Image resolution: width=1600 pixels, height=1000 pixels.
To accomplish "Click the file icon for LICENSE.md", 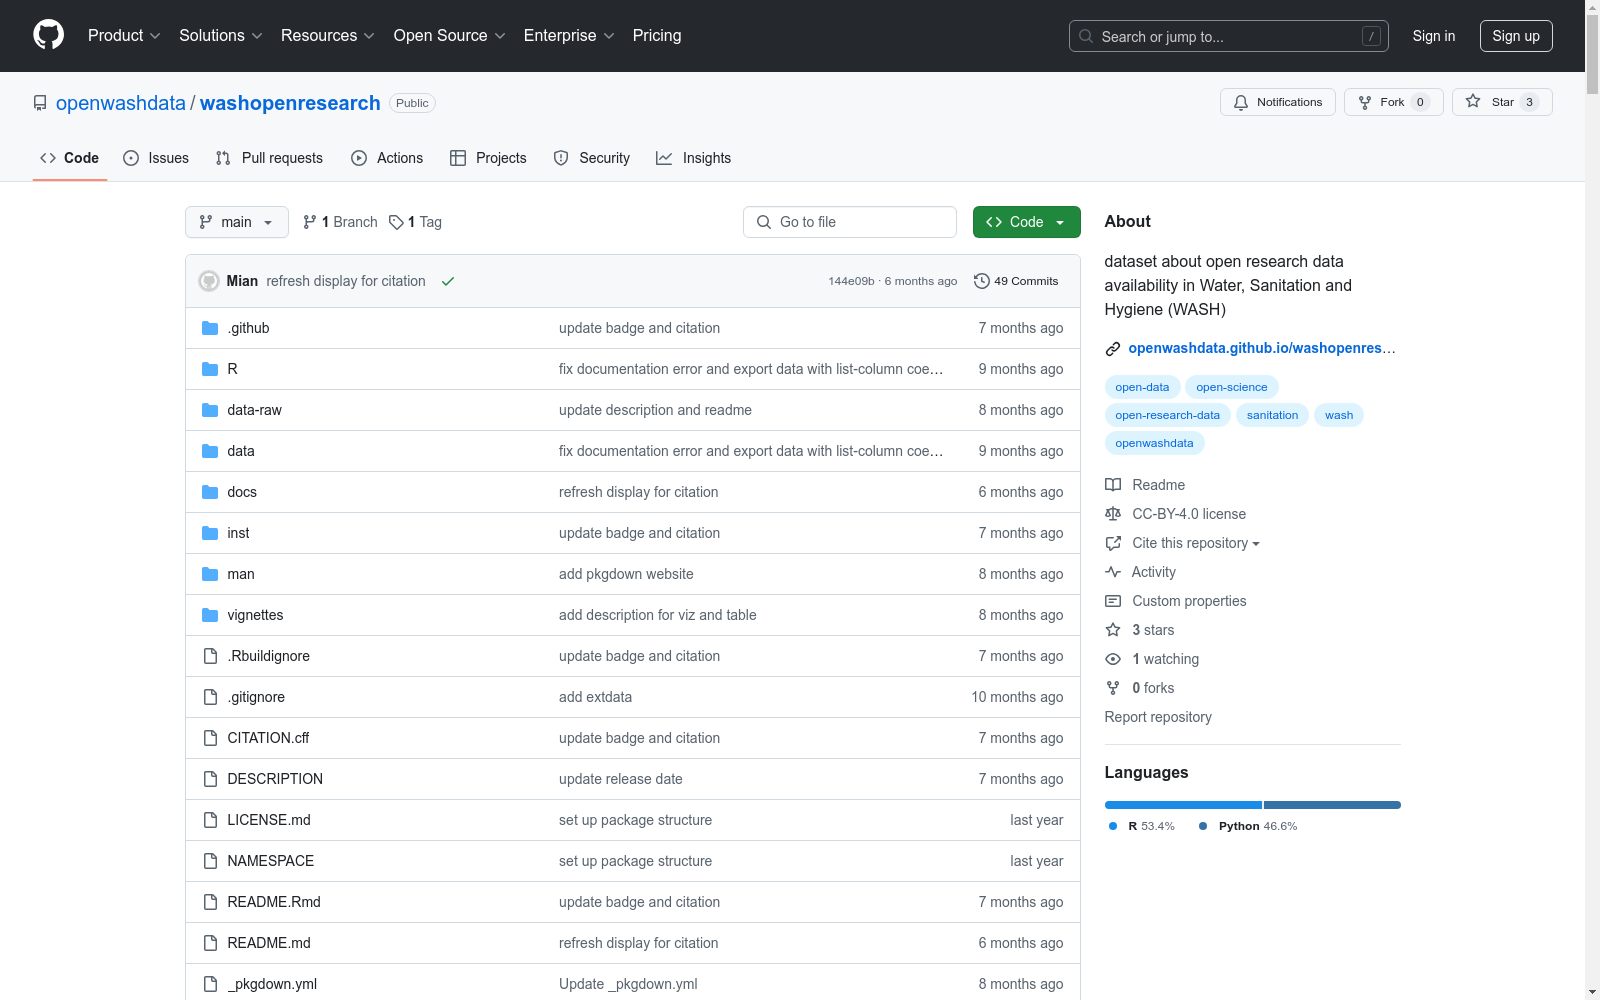I will click(x=210, y=820).
